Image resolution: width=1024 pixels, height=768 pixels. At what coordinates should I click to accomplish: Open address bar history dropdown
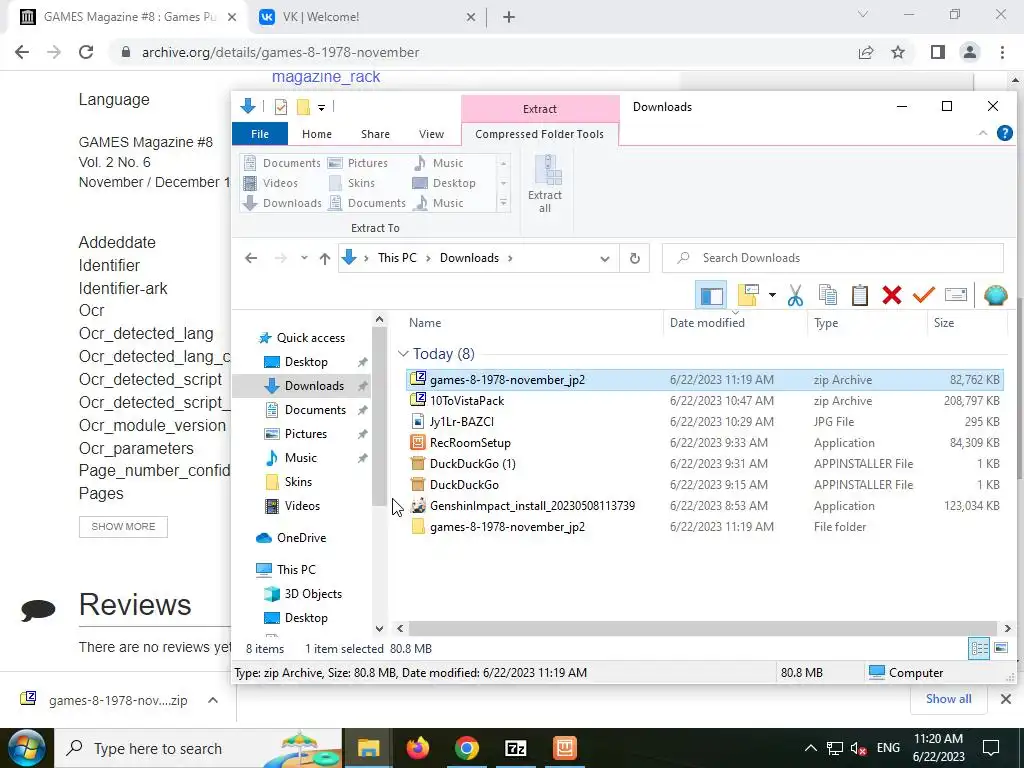(x=605, y=258)
